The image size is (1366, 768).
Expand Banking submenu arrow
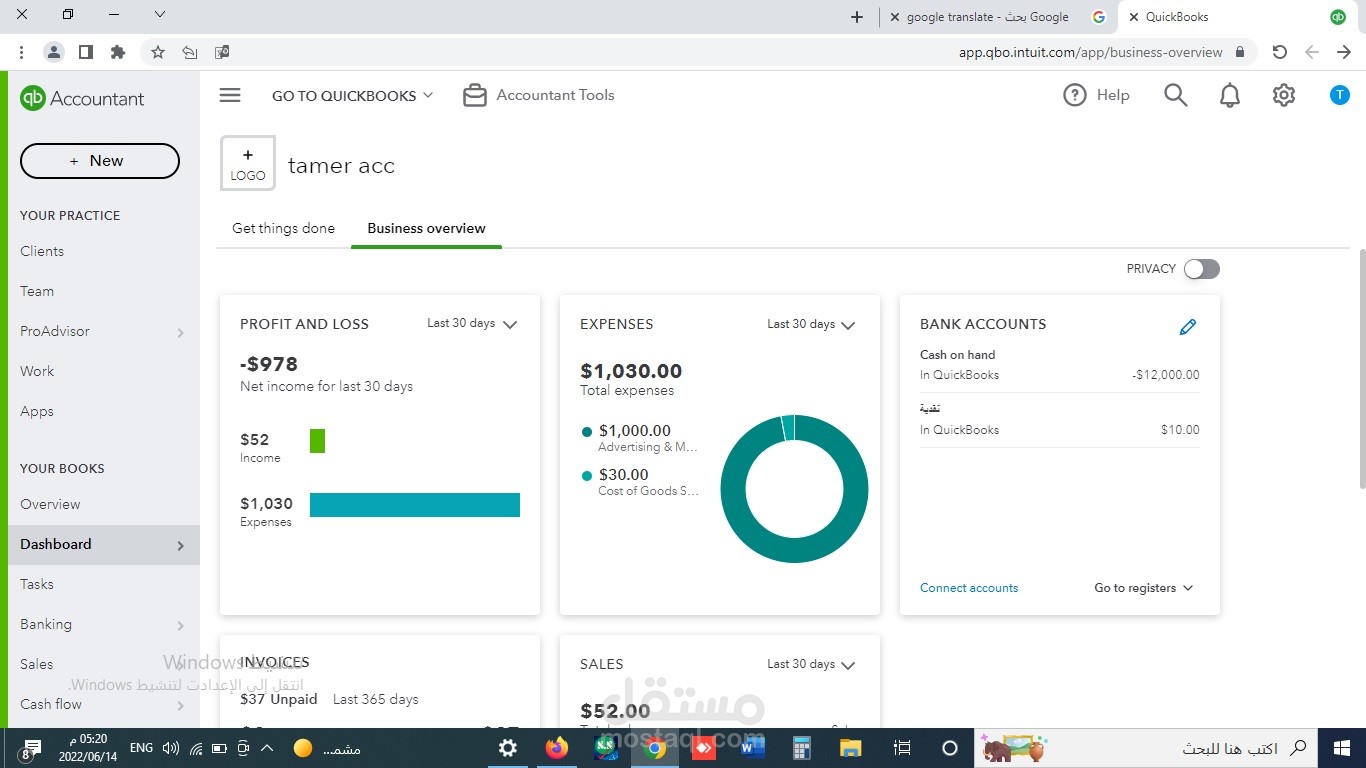point(181,625)
